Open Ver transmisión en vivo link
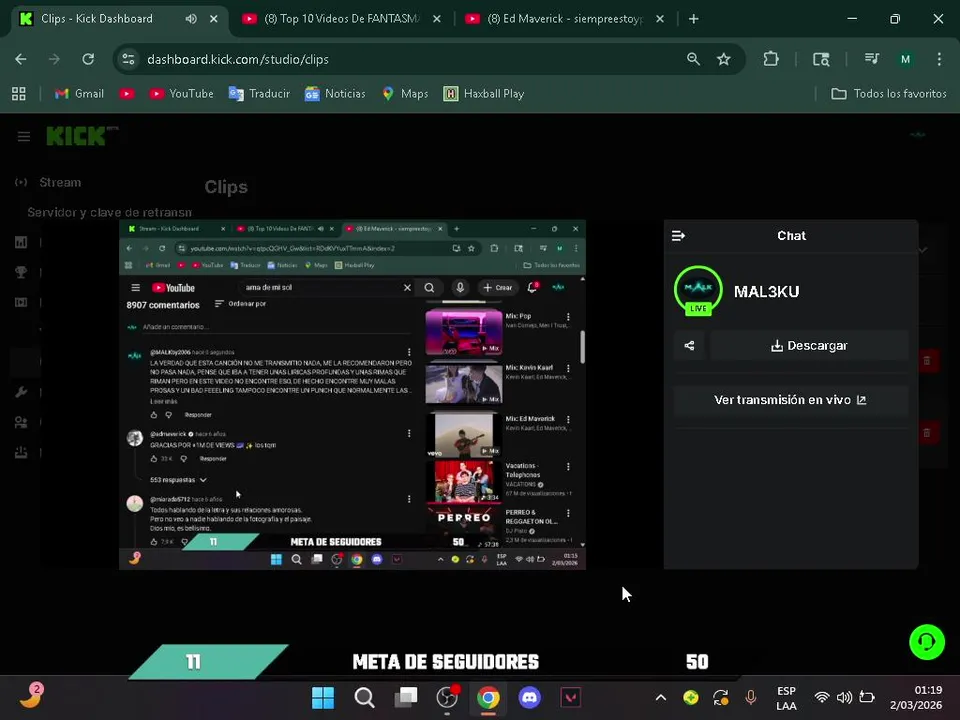The width and height of the screenshot is (960, 720). coord(790,400)
